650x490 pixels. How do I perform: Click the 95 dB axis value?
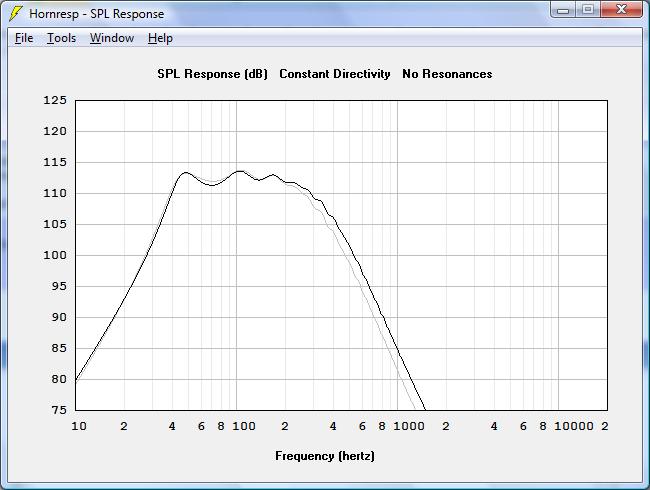(59, 286)
